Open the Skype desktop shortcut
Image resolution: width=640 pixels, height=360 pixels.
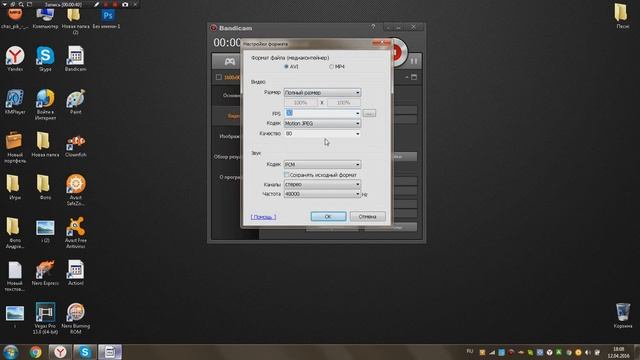[45, 59]
